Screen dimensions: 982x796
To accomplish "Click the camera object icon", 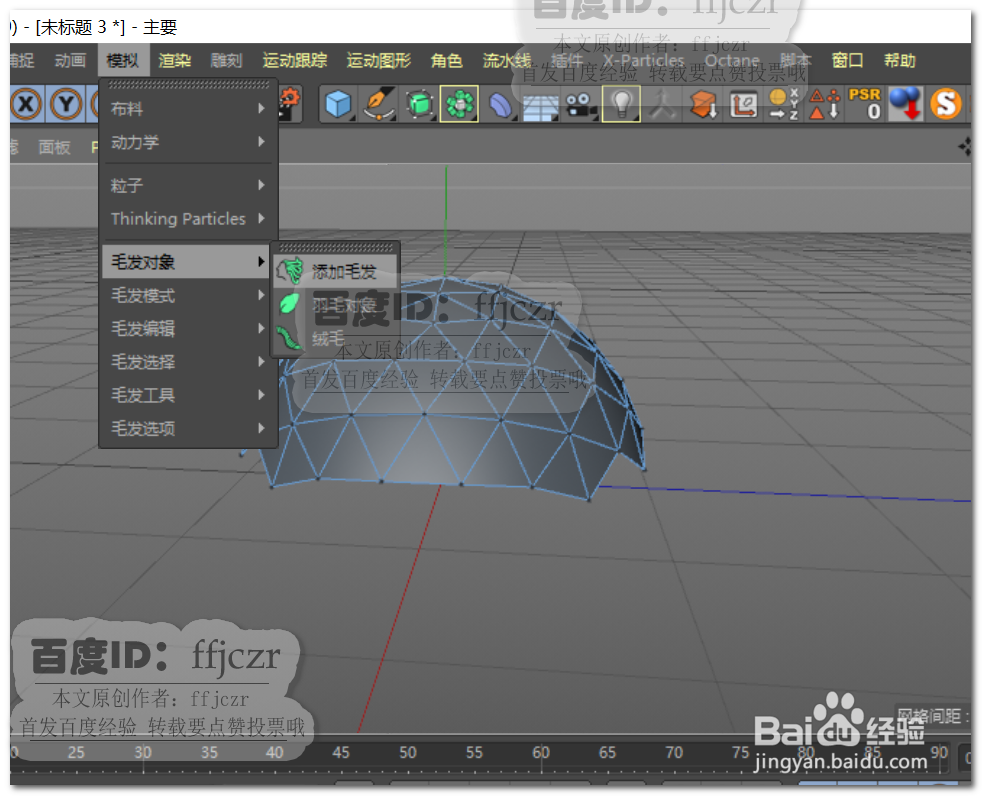I will tap(580, 105).
